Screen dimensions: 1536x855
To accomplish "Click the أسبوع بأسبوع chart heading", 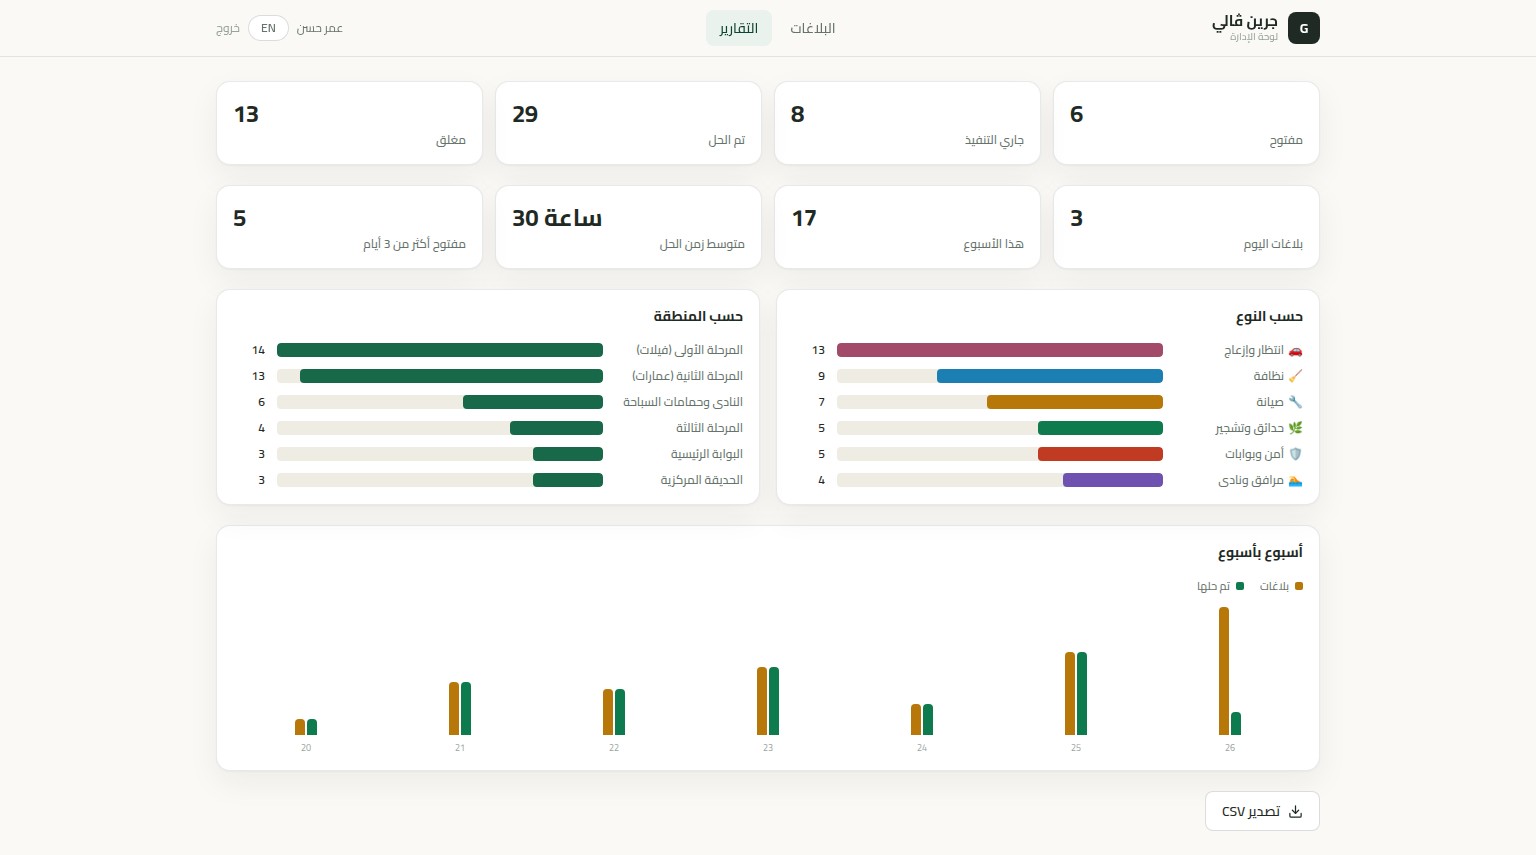I will point(1260,553).
